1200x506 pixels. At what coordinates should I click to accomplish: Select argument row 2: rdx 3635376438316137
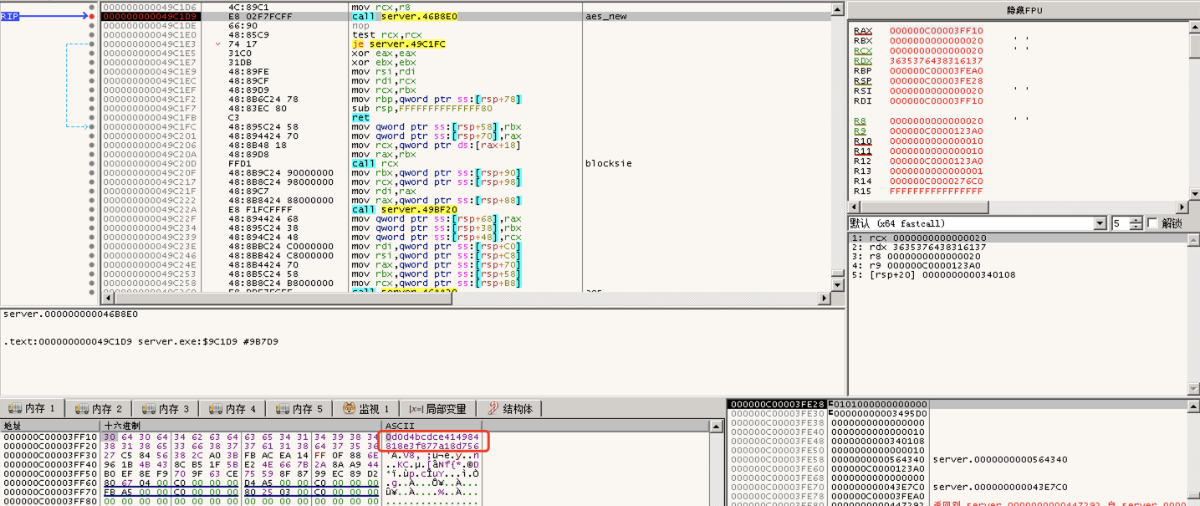pos(1015,247)
